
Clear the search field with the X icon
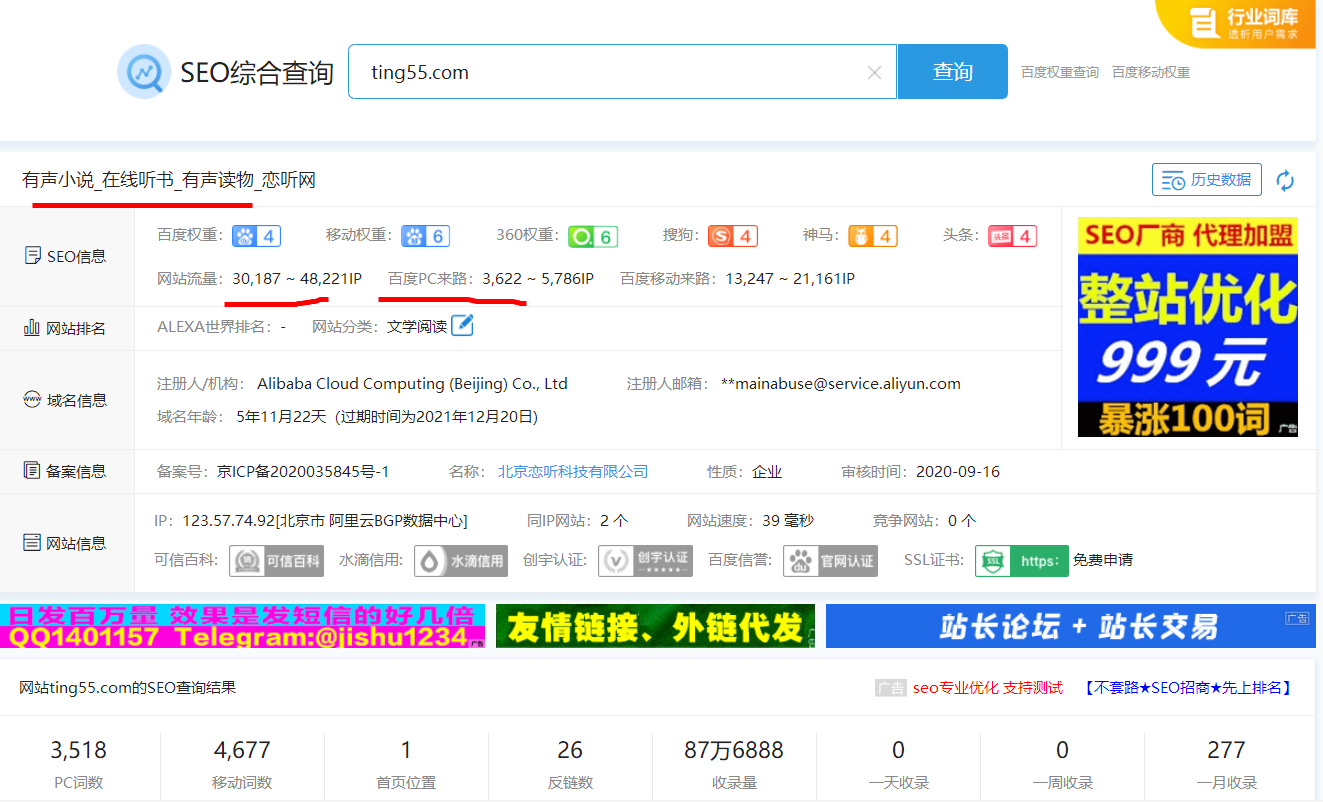tap(874, 72)
